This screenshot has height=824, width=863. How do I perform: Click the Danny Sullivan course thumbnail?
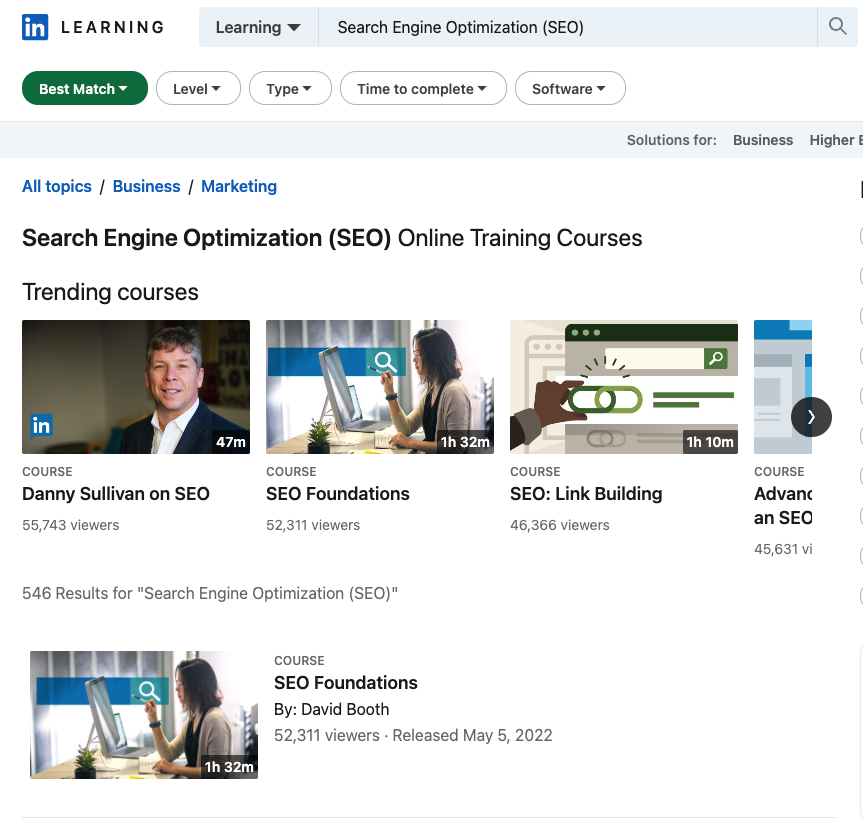(136, 387)
